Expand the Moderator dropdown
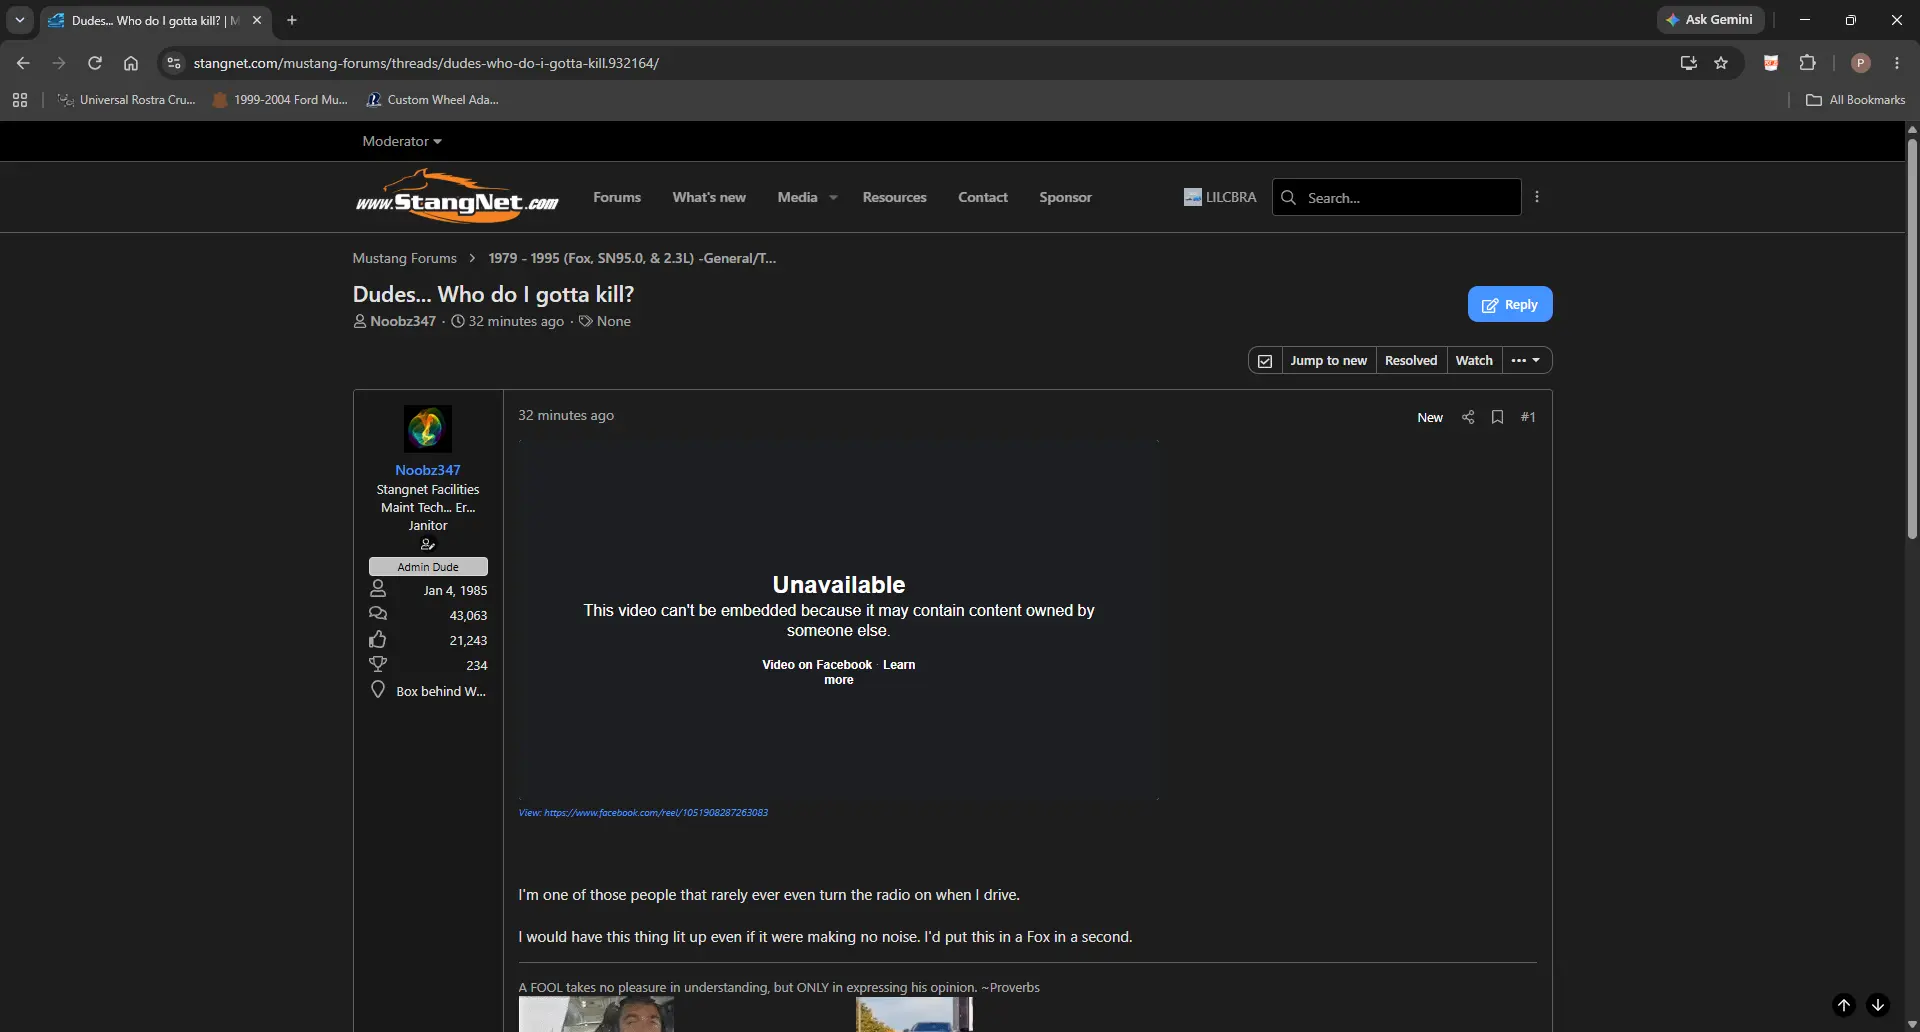Viewport: 1920px width, 1032px height. click(402, 141)
